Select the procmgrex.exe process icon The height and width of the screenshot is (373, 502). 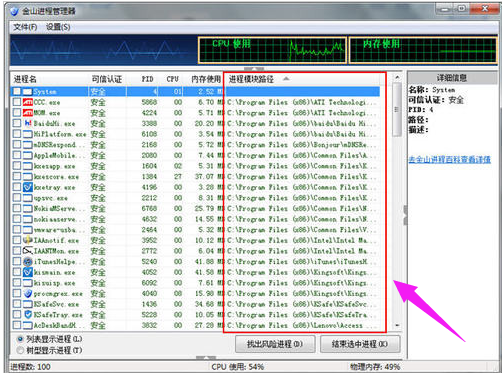27,294
